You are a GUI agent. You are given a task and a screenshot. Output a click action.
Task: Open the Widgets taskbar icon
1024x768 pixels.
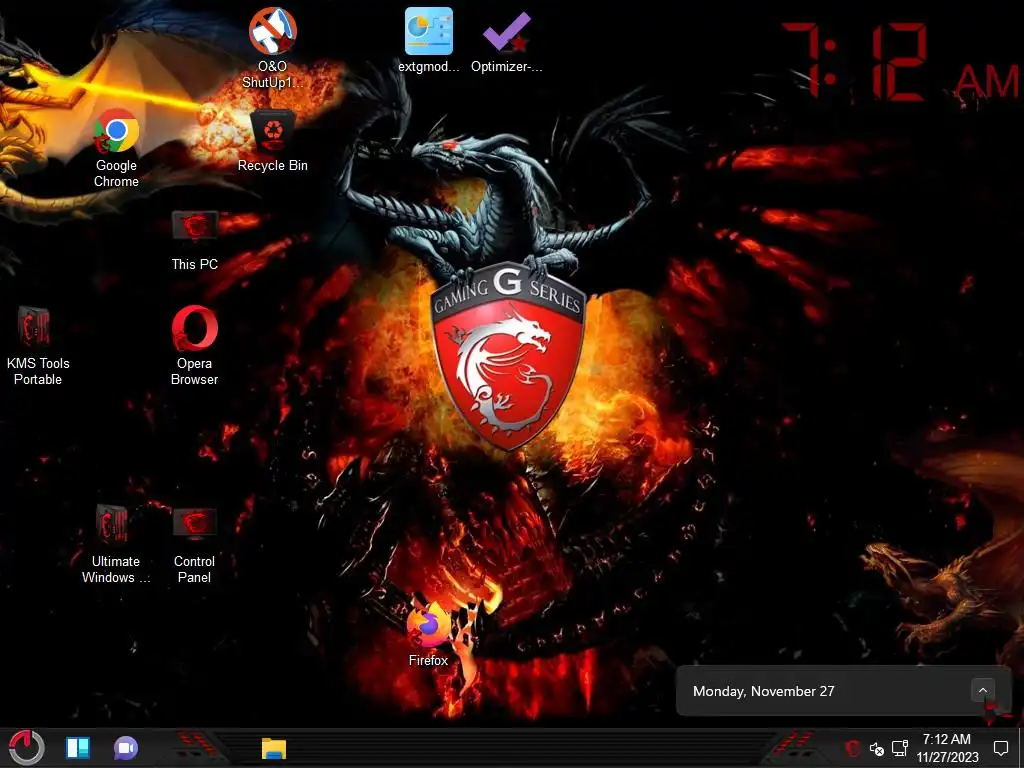pos(78,748)
